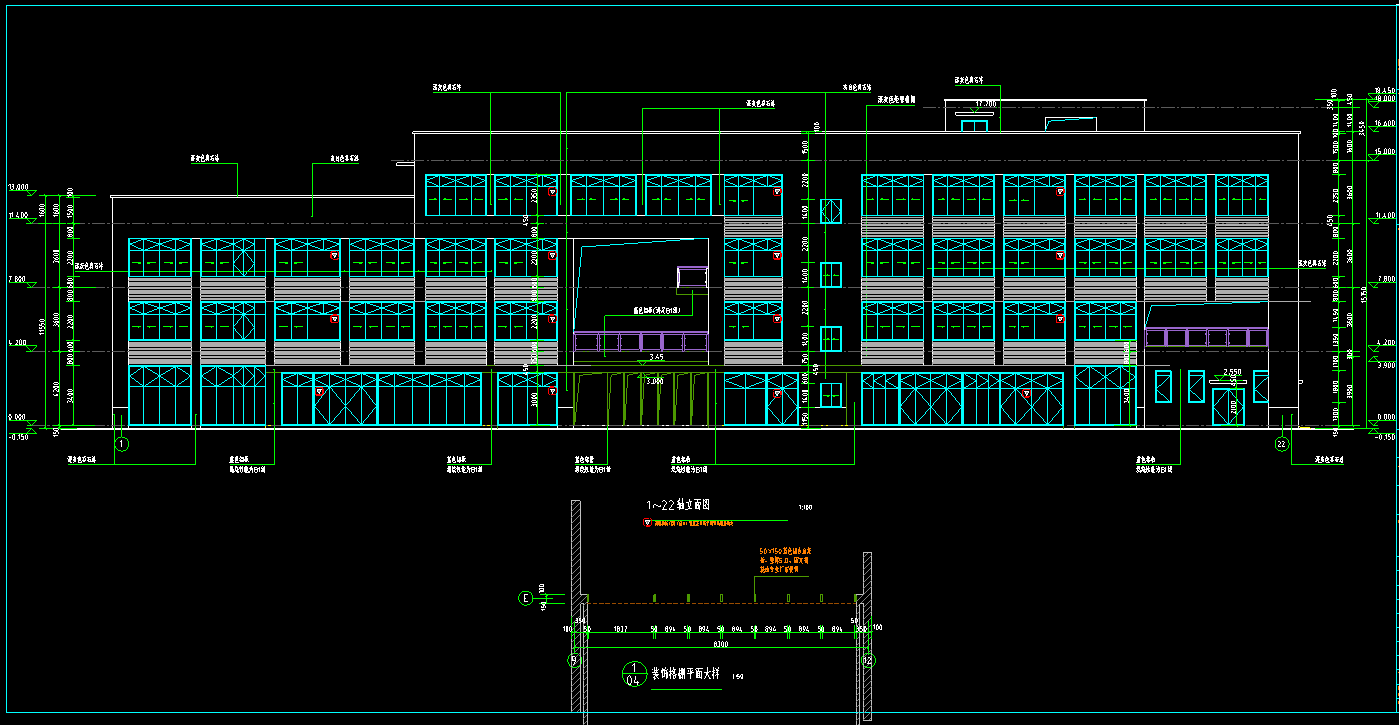Click the 17.700 elevation mark on roof

click(986, 104)
